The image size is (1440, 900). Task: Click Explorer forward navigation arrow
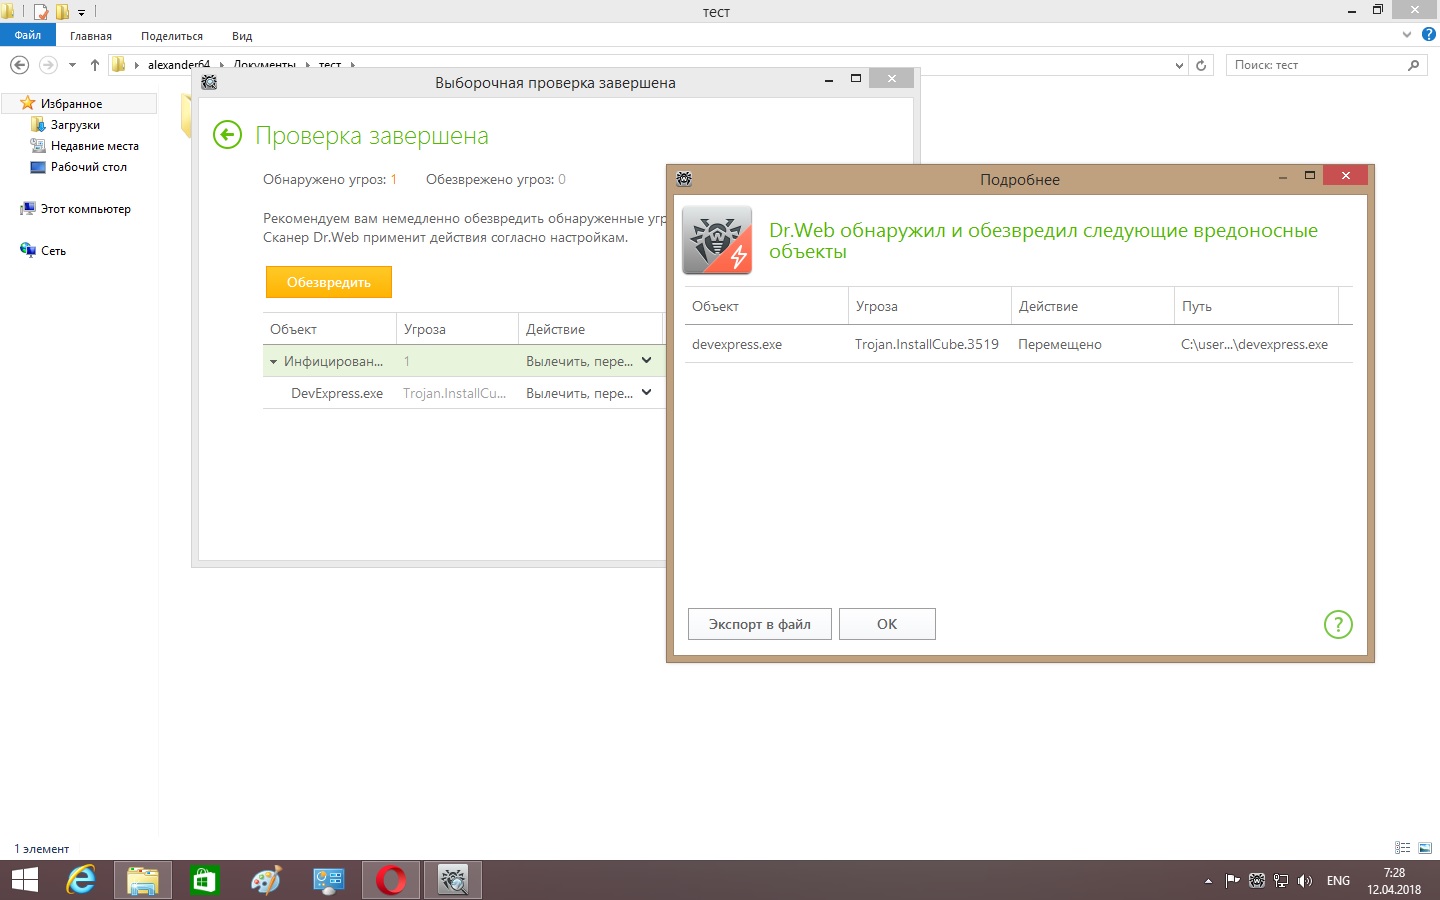pos(47,65)
